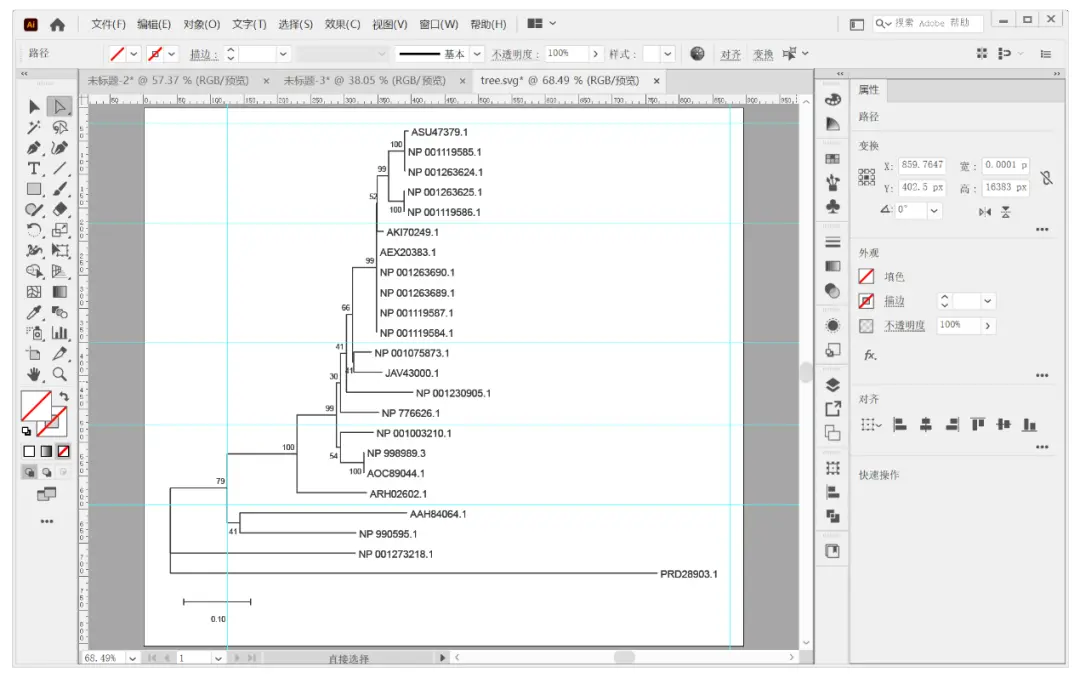Viewport: 1080px width, 678px height.
Task: Select the Lasso tool
Action: click(60, 127)
